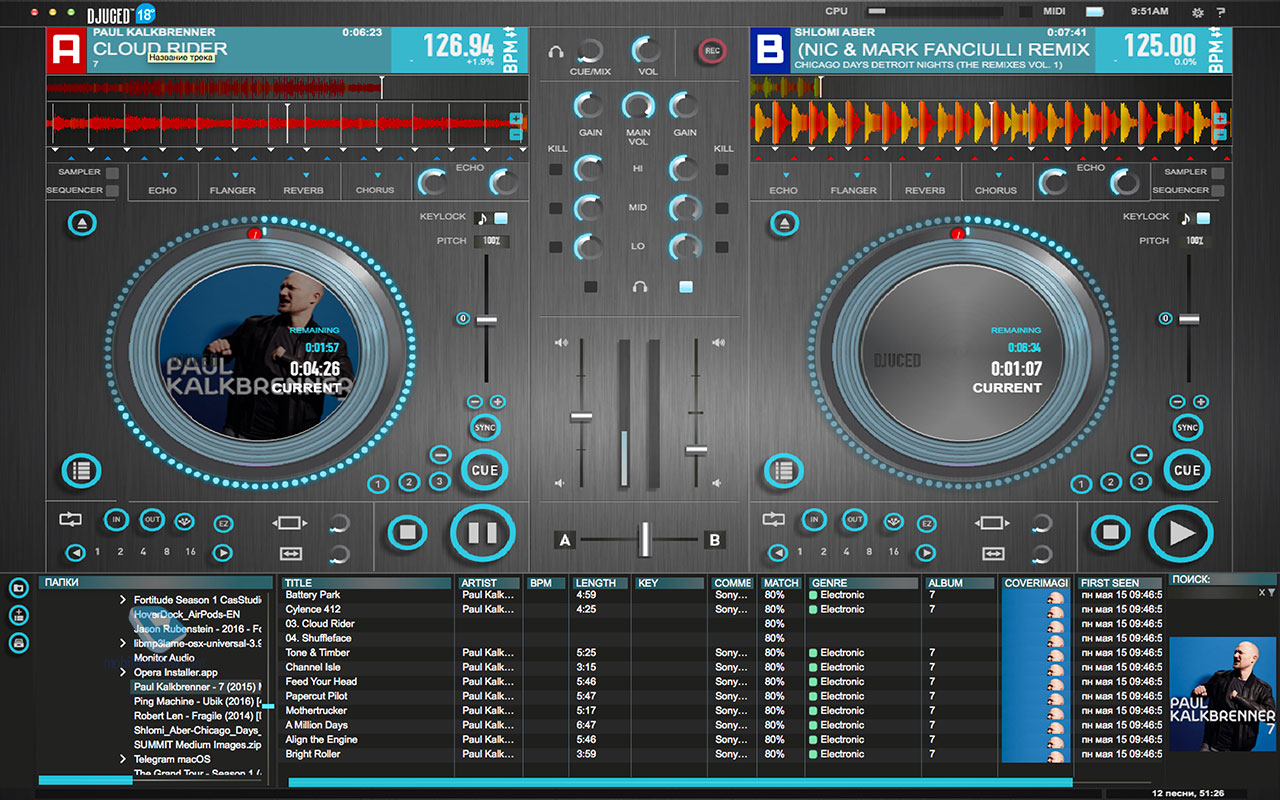Sort the track list by ARTIST column
The height and width of the screenshot is (800, 1280).
488,582
